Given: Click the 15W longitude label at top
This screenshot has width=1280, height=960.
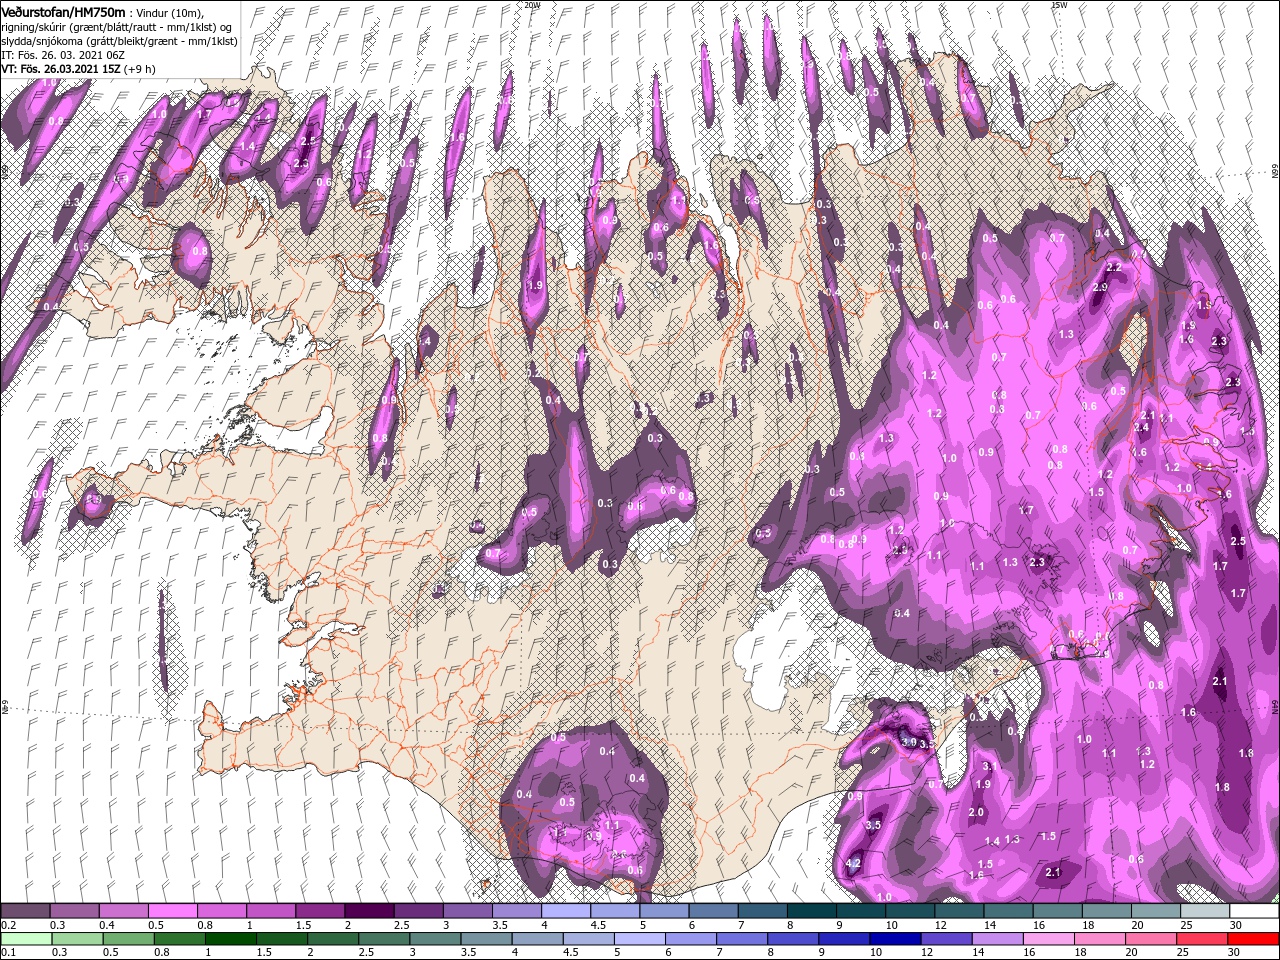Looking at the screenshot, I should coord(1059,5).
